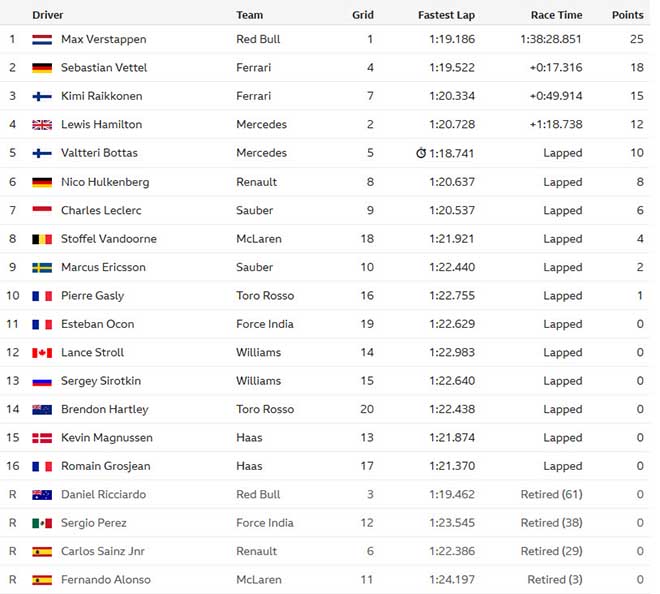The image size is (660, 594).
Task: Click the Netherlands flag beside Max Verstappen
Action: click(x=42, y=40)
